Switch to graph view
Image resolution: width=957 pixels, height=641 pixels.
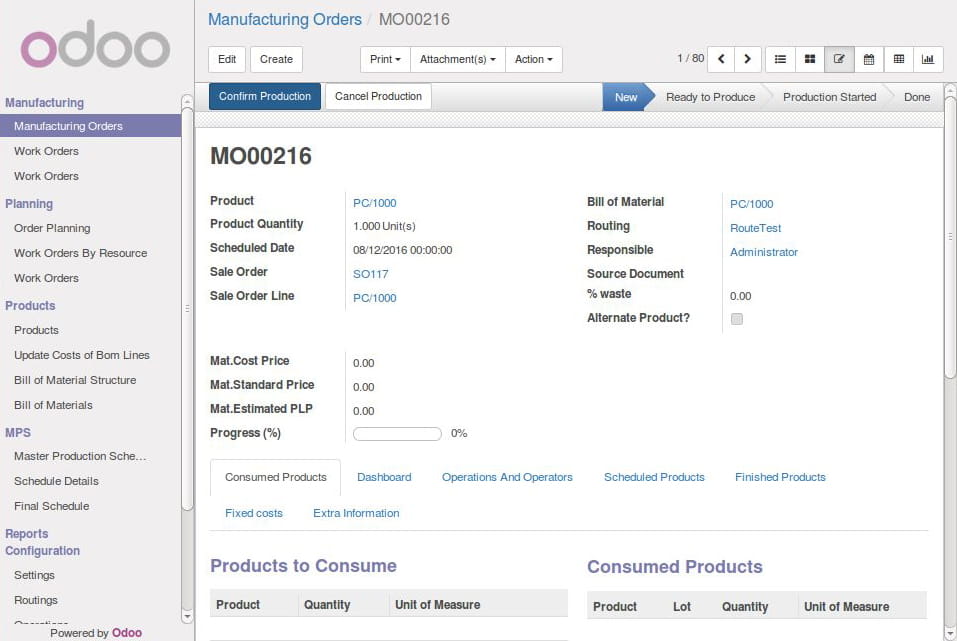tap(928, 59)
